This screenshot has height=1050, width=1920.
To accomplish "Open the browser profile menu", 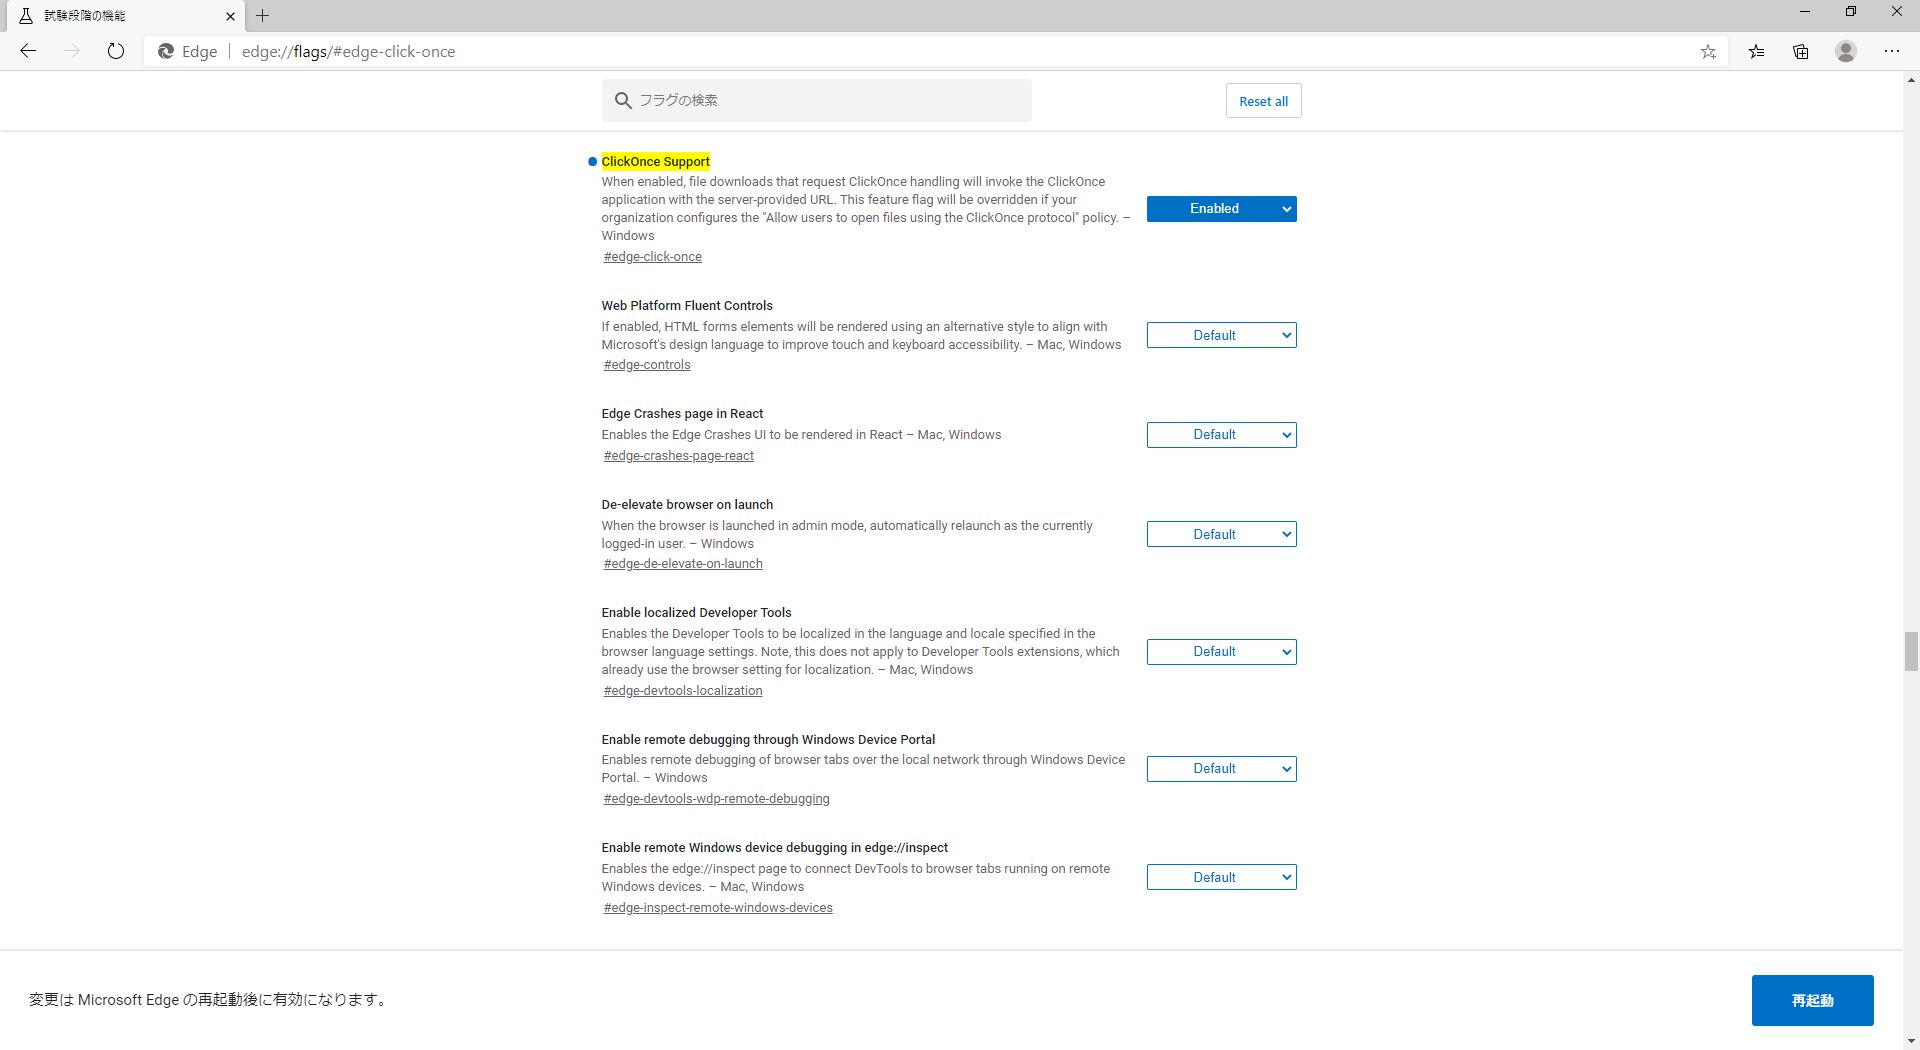I will point(1844,51).
